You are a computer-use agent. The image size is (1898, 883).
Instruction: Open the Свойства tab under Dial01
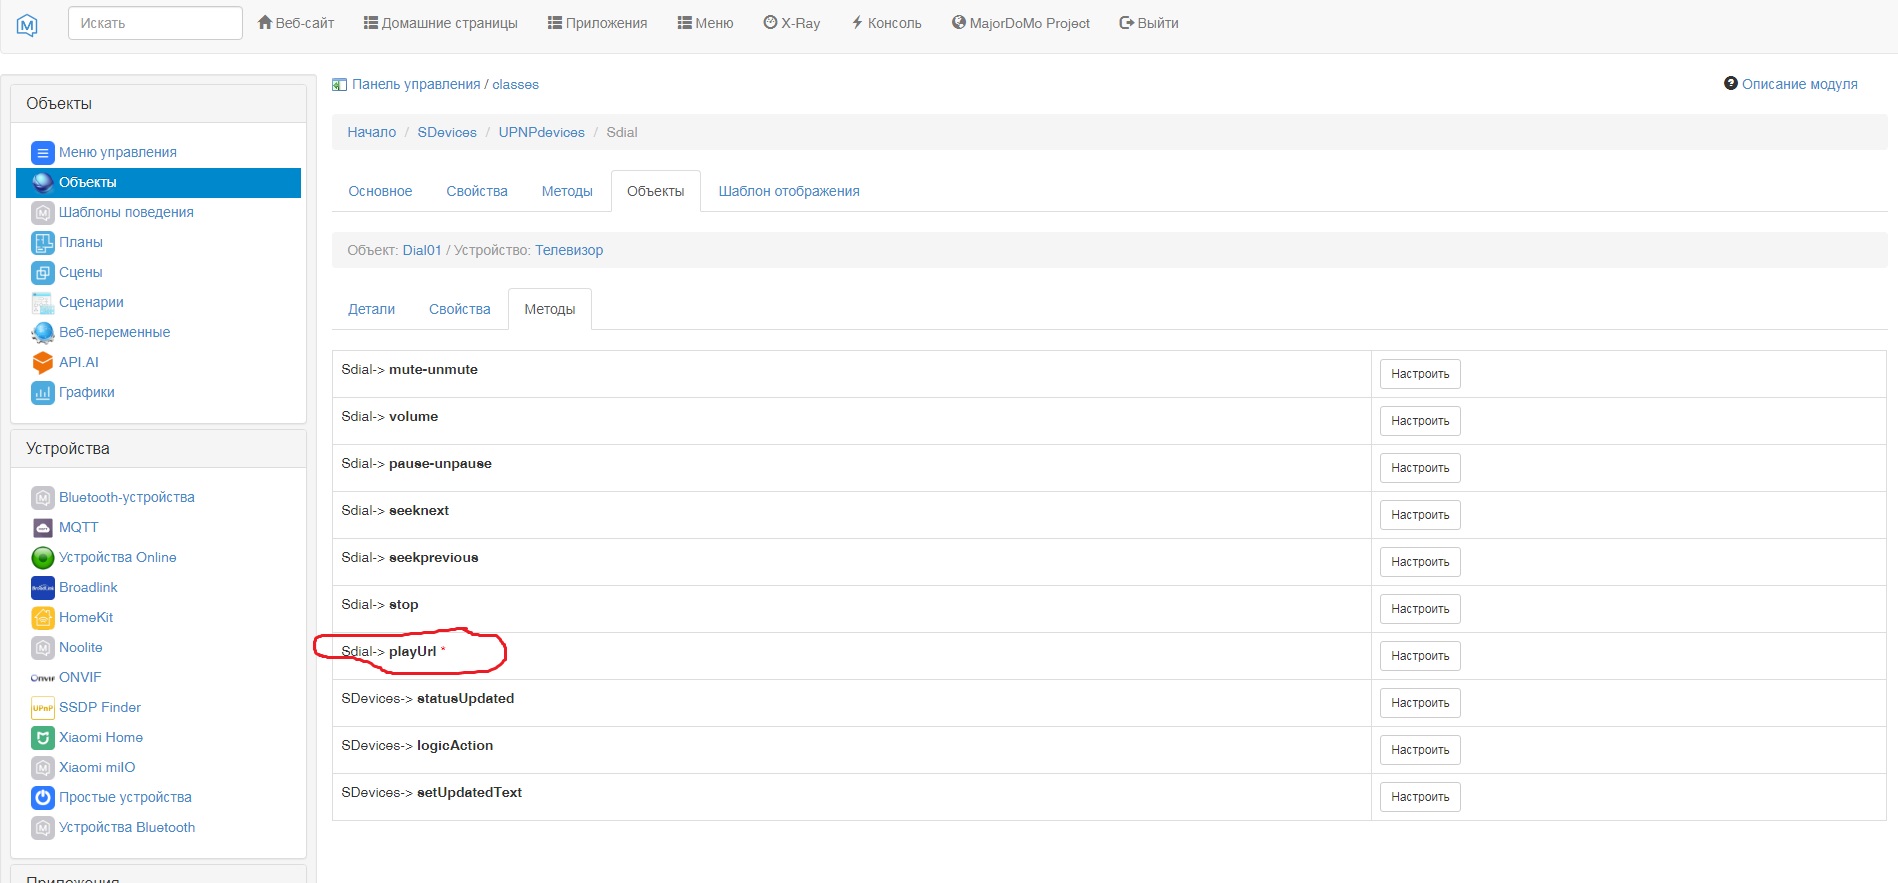pyautogui.click(x=459, y=310)
